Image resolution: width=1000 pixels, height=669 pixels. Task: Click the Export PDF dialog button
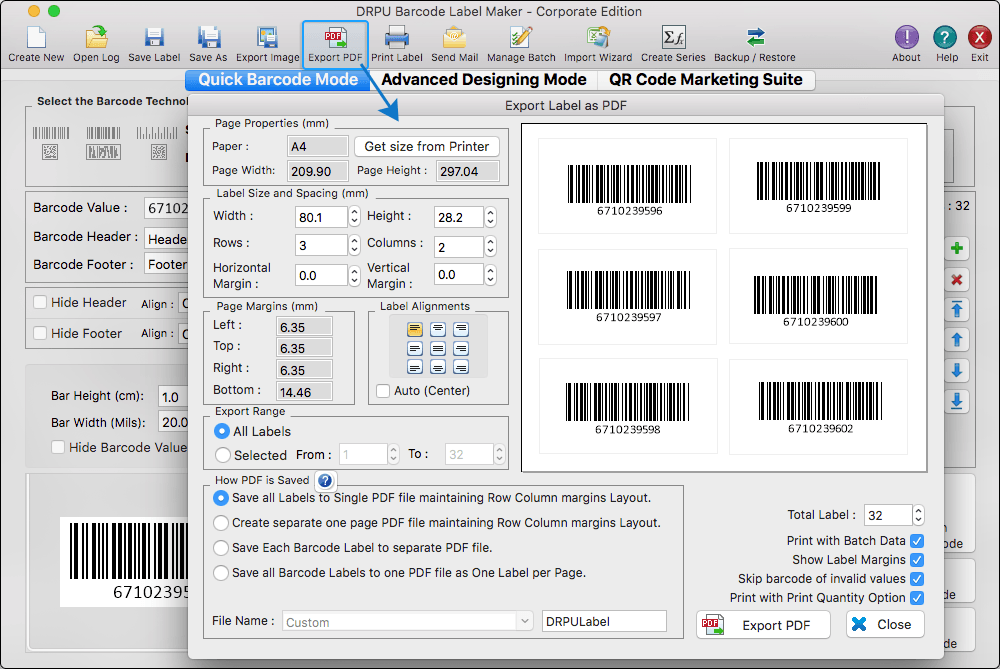(763, 625)
